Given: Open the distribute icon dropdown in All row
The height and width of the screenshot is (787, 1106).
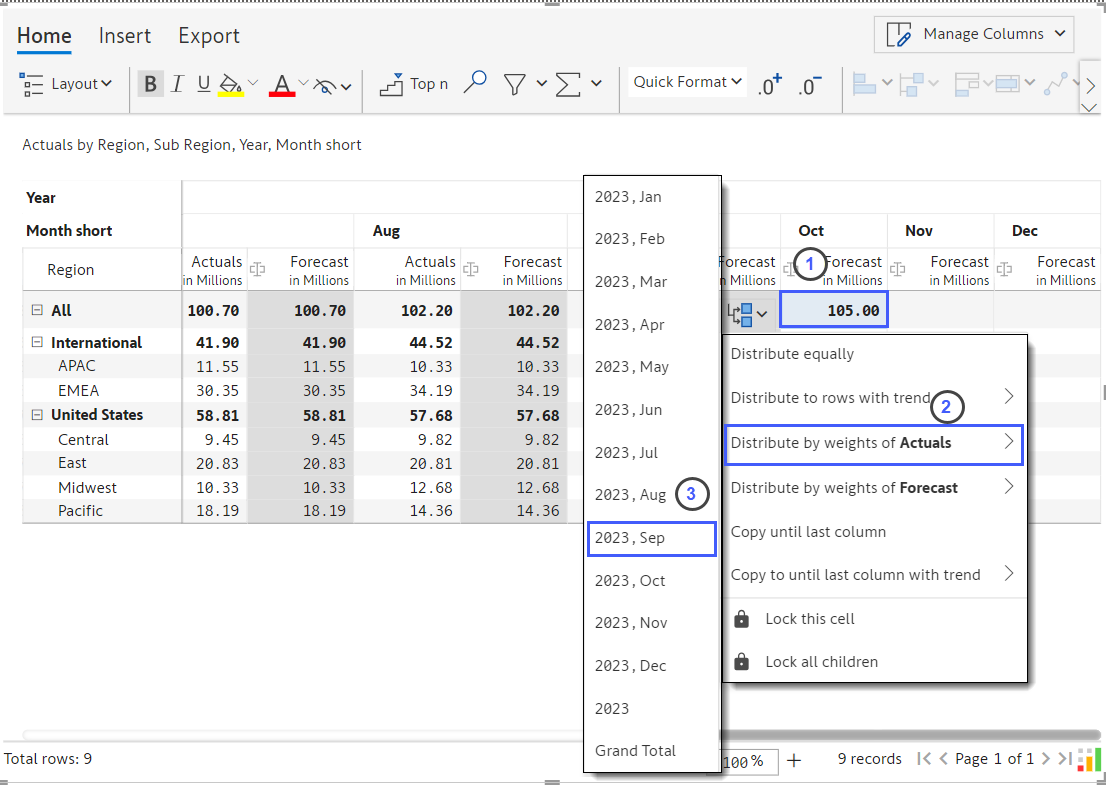Looking at the screenshot, I should [x=749, y=313].
